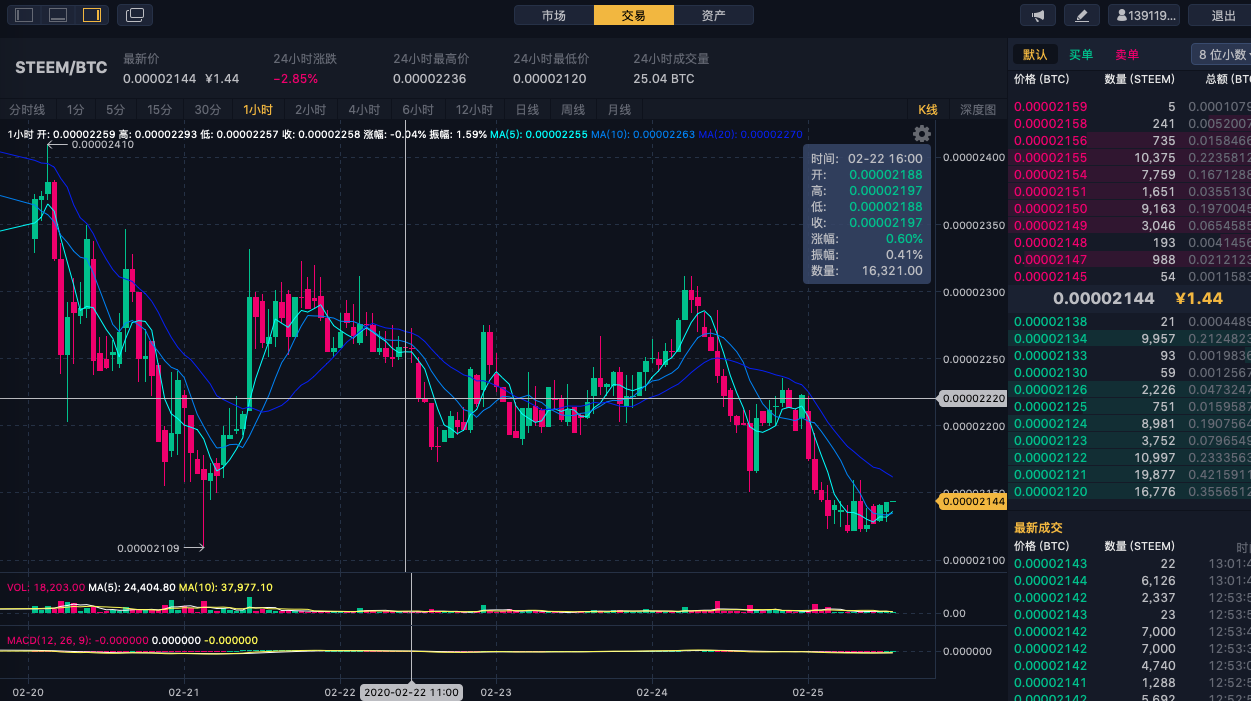Toggle K线 candlestick chart view
The height and width of the screenshot is (701, 1251).
(928, 110)
